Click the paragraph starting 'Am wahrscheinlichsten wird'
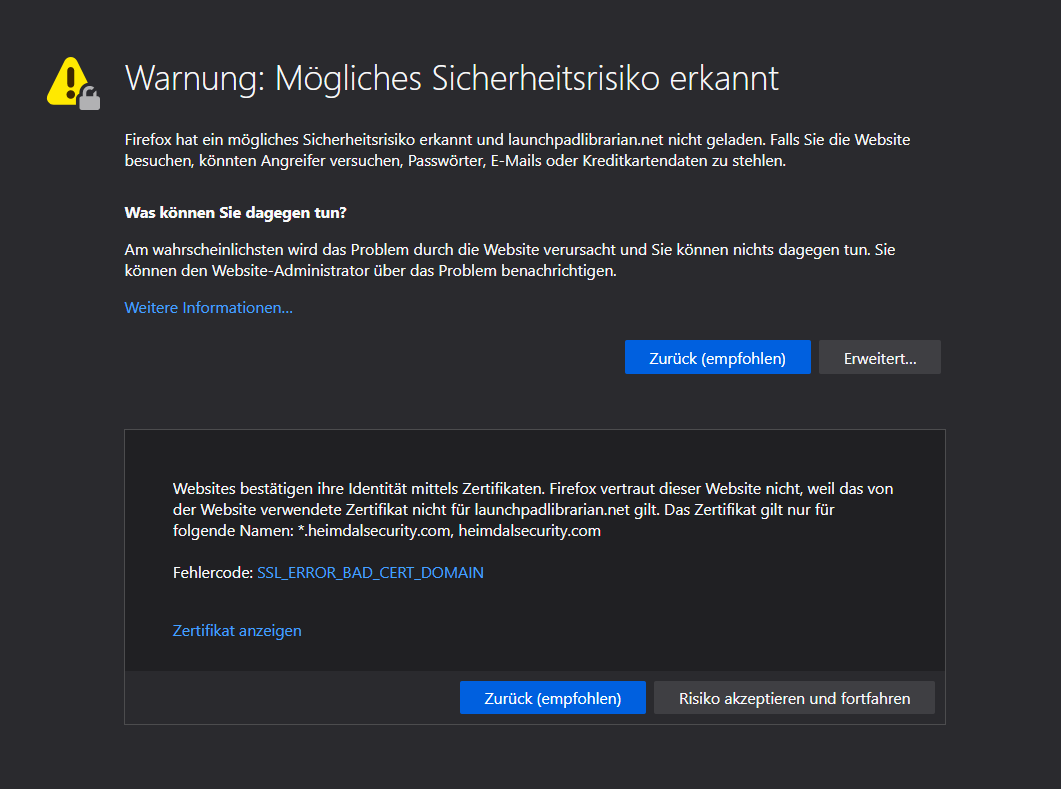1061x789 pixels. (516, 260)
